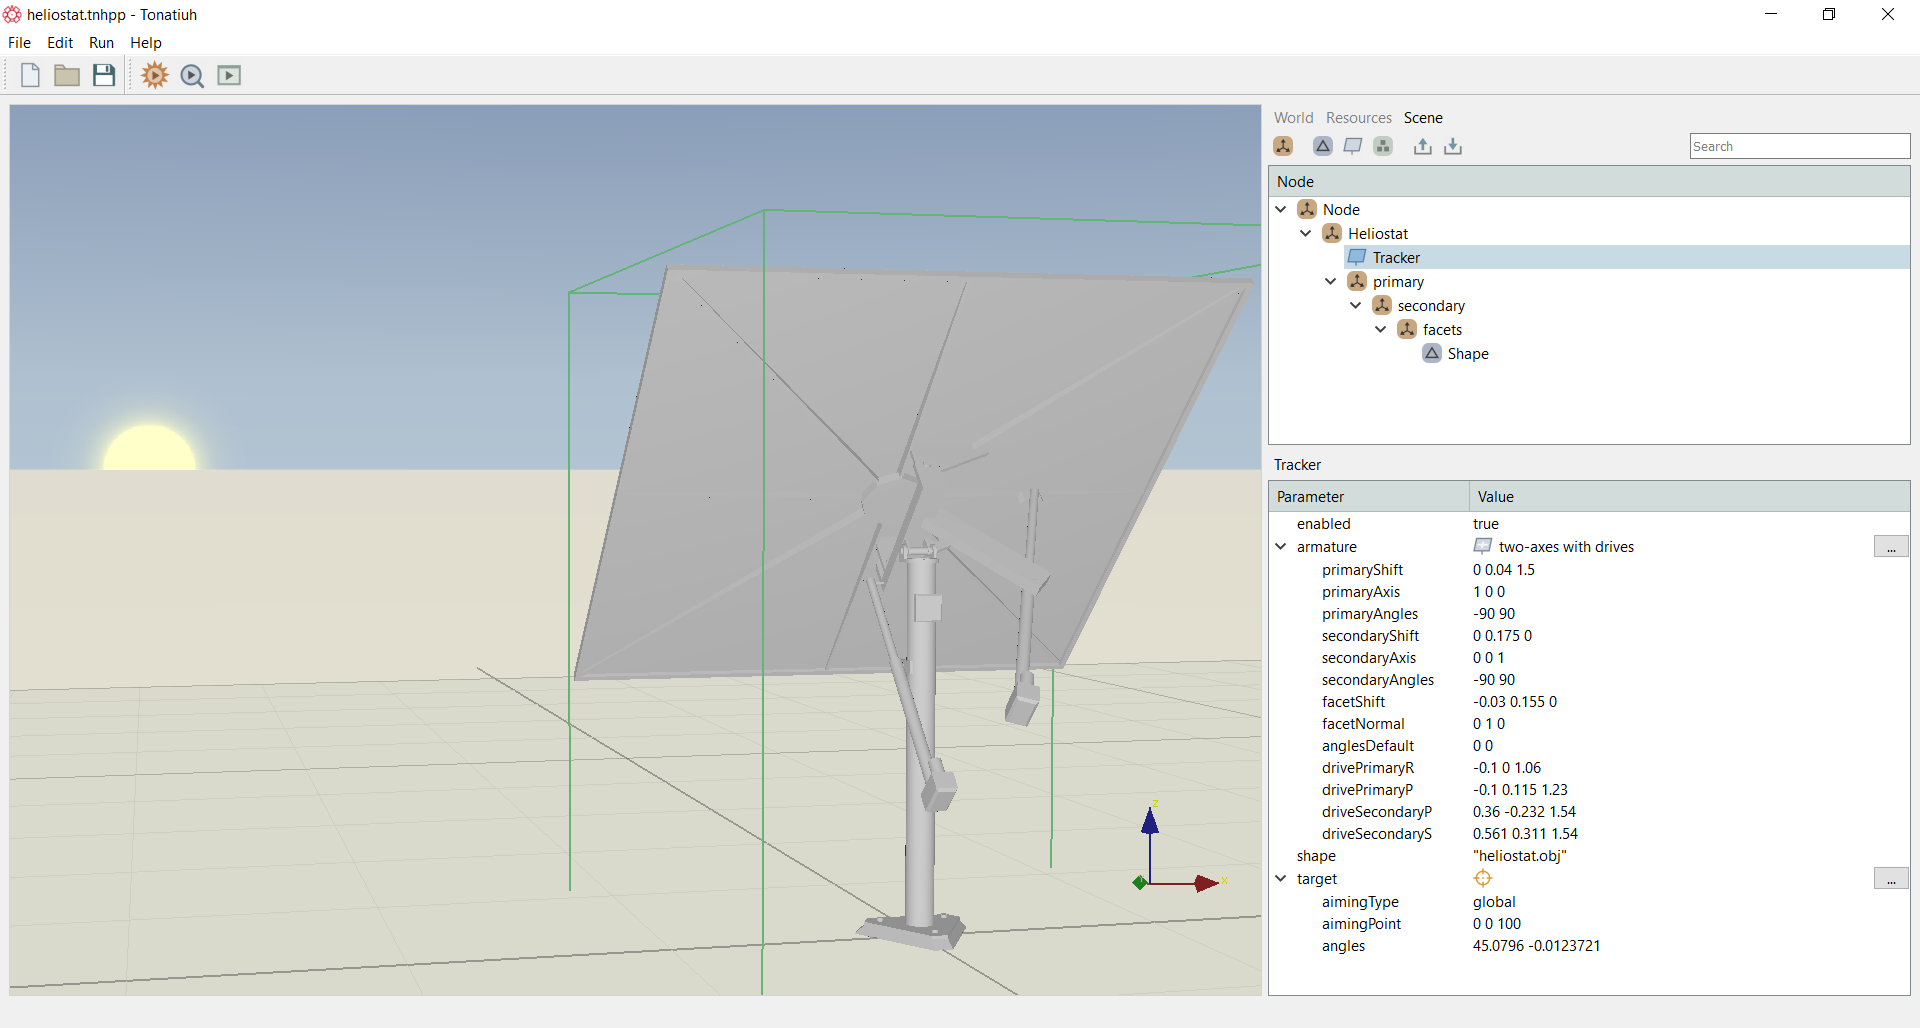Image resolution: width=1920 pixels, height=1028 pixels.
Task: Collapse the Heliostat node in tree
Action: (x=1306, y=233)
